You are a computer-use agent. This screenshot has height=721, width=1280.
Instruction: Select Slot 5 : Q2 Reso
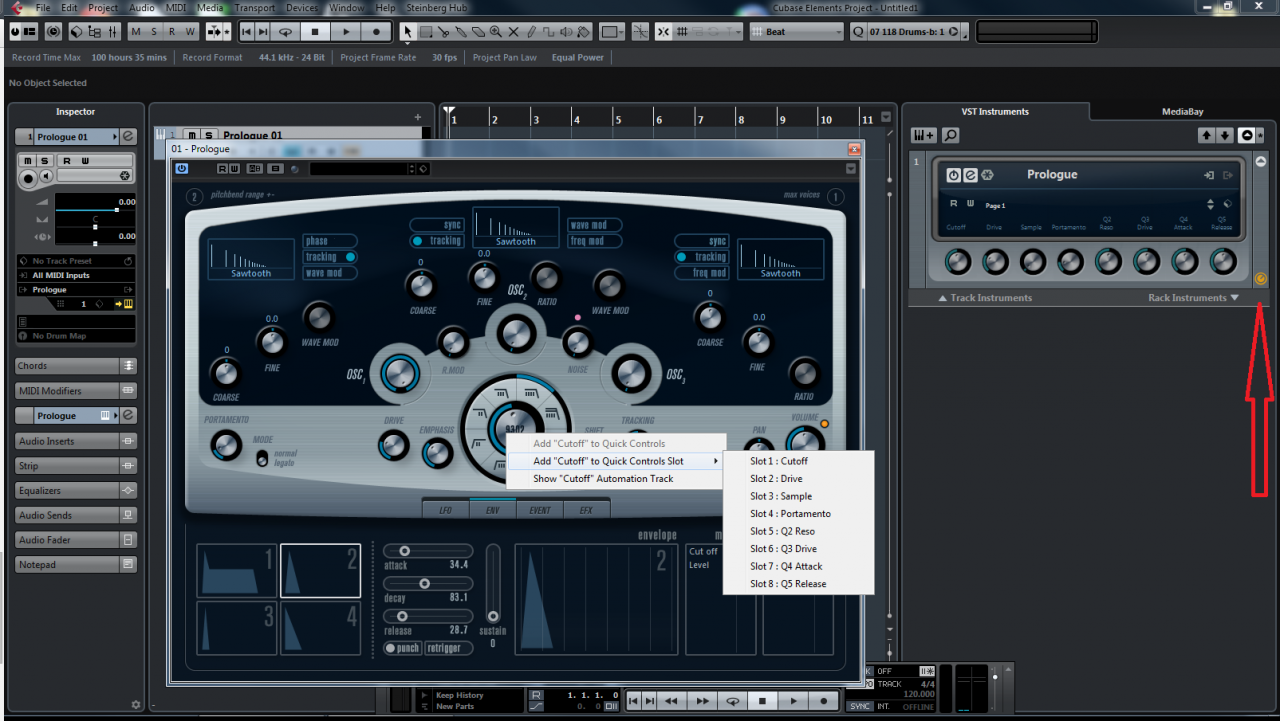pyautogui.click(x=798, y=531)
